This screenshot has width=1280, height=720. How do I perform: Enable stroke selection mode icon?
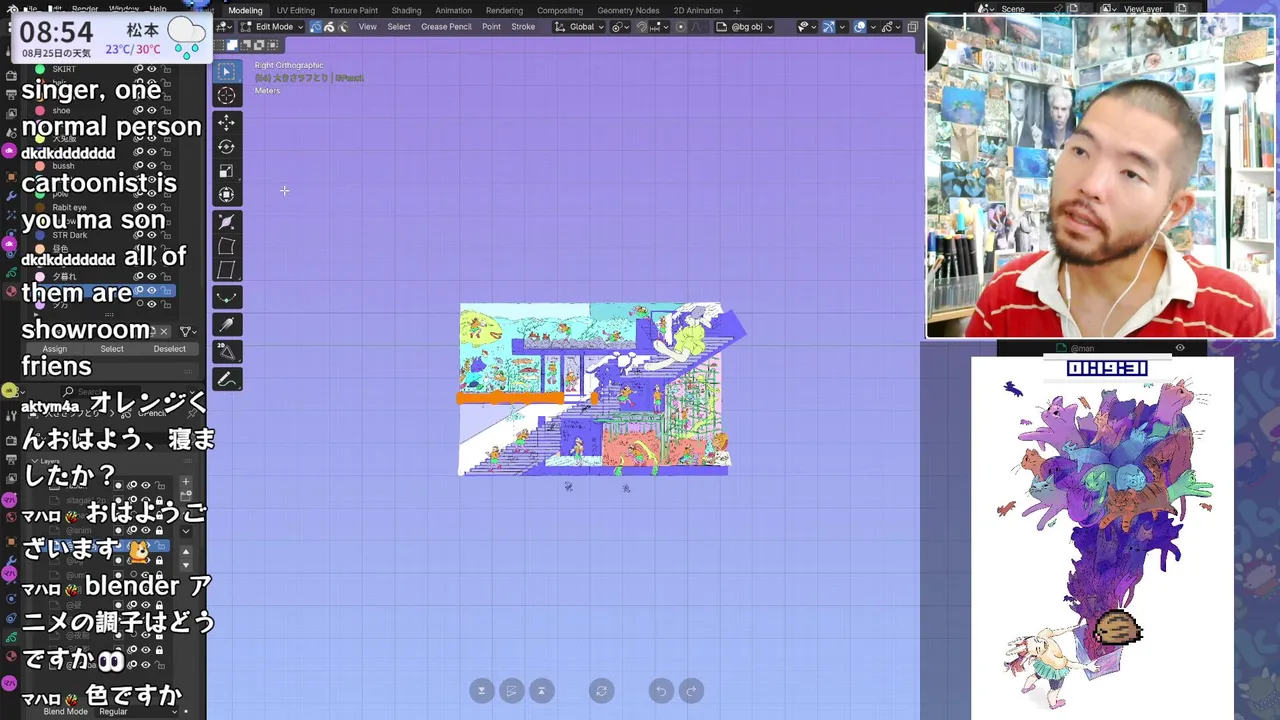click(x=329, y=27)
